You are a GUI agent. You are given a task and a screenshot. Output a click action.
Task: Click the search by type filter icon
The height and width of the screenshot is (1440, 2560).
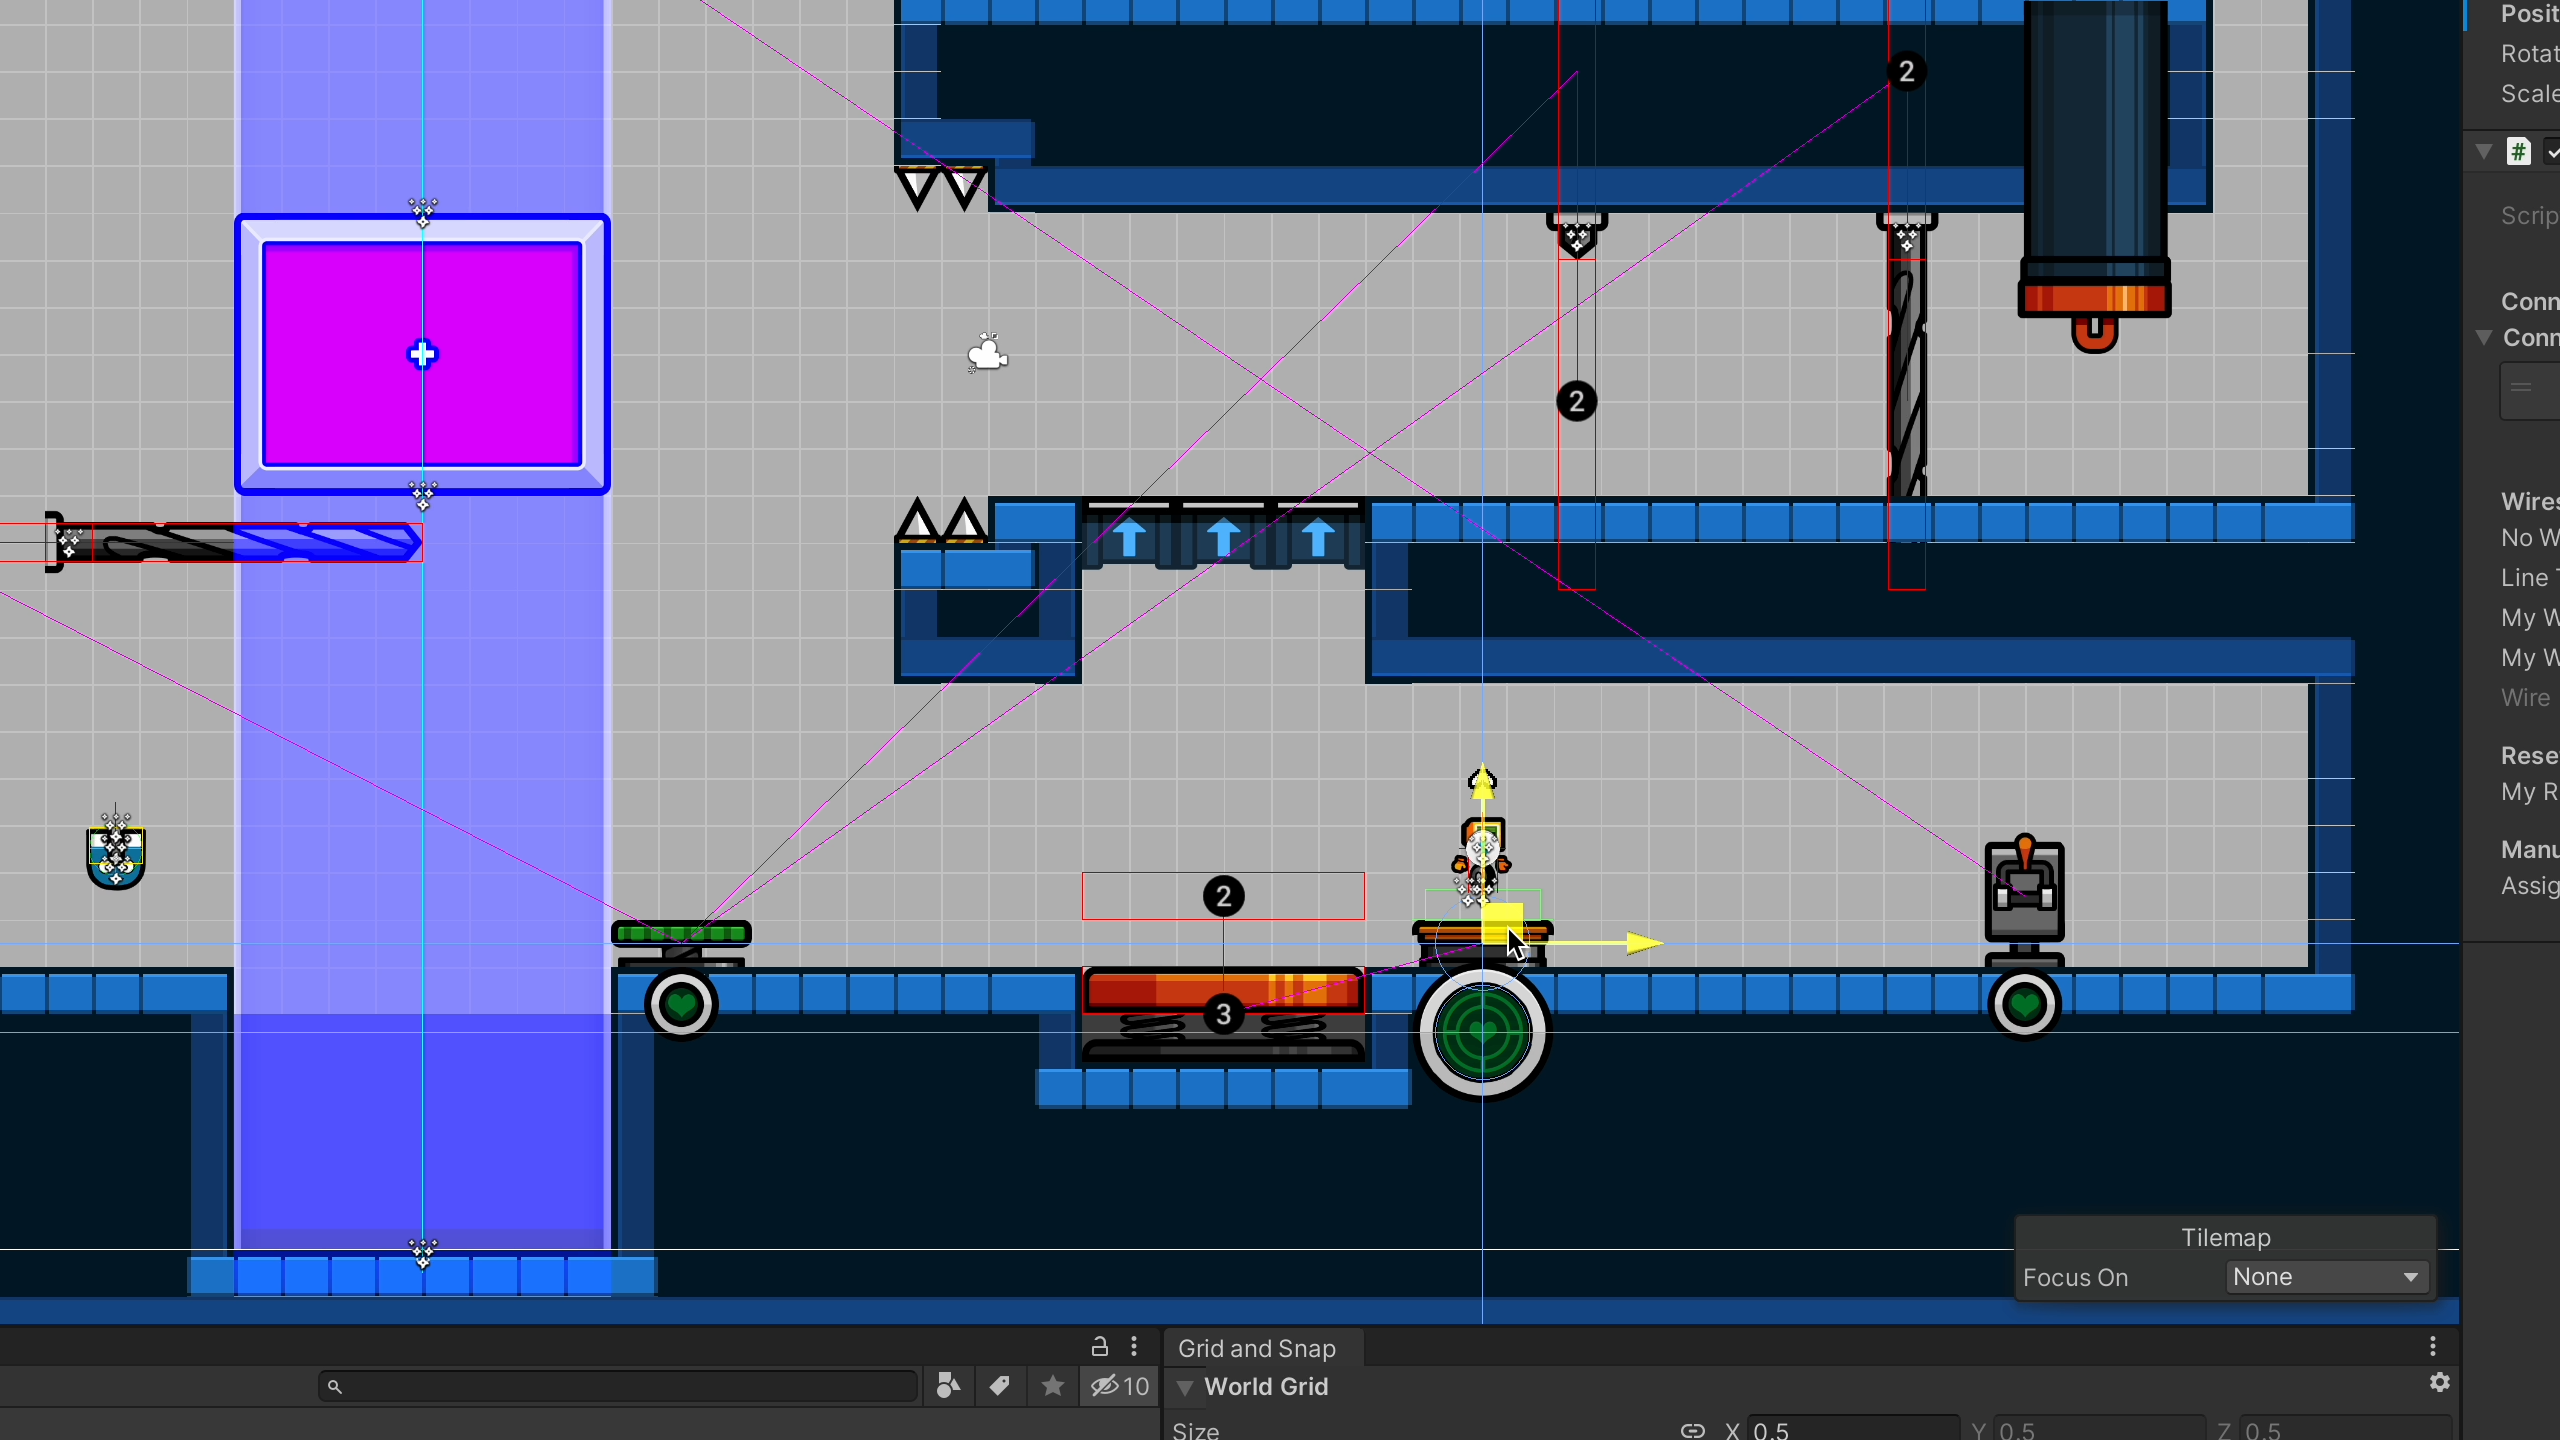tap(948, 1386)
